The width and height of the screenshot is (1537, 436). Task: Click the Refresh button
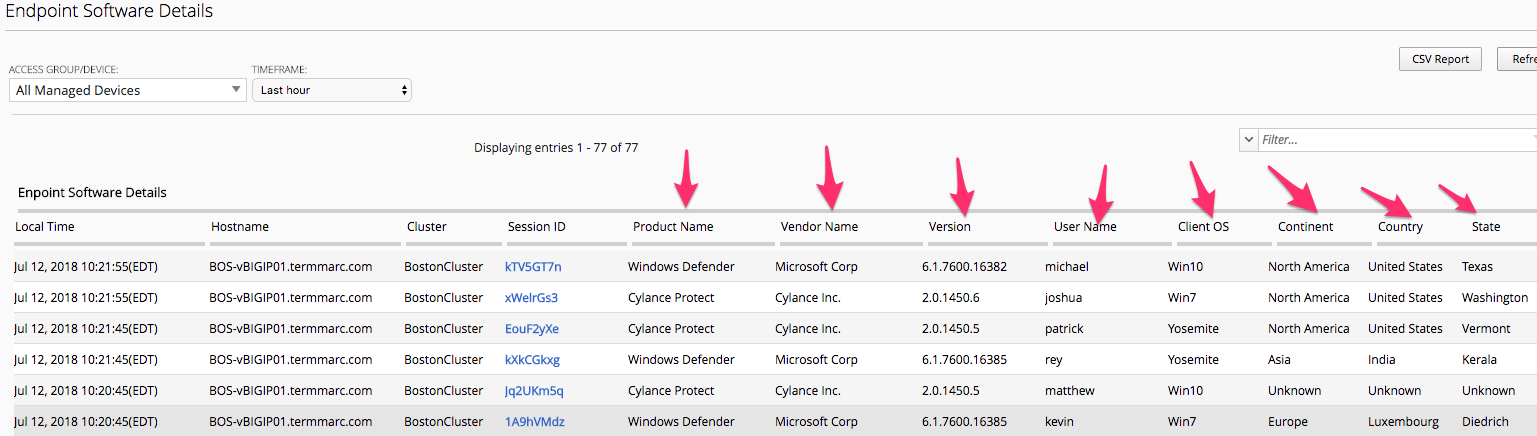tap(1517, 59)
